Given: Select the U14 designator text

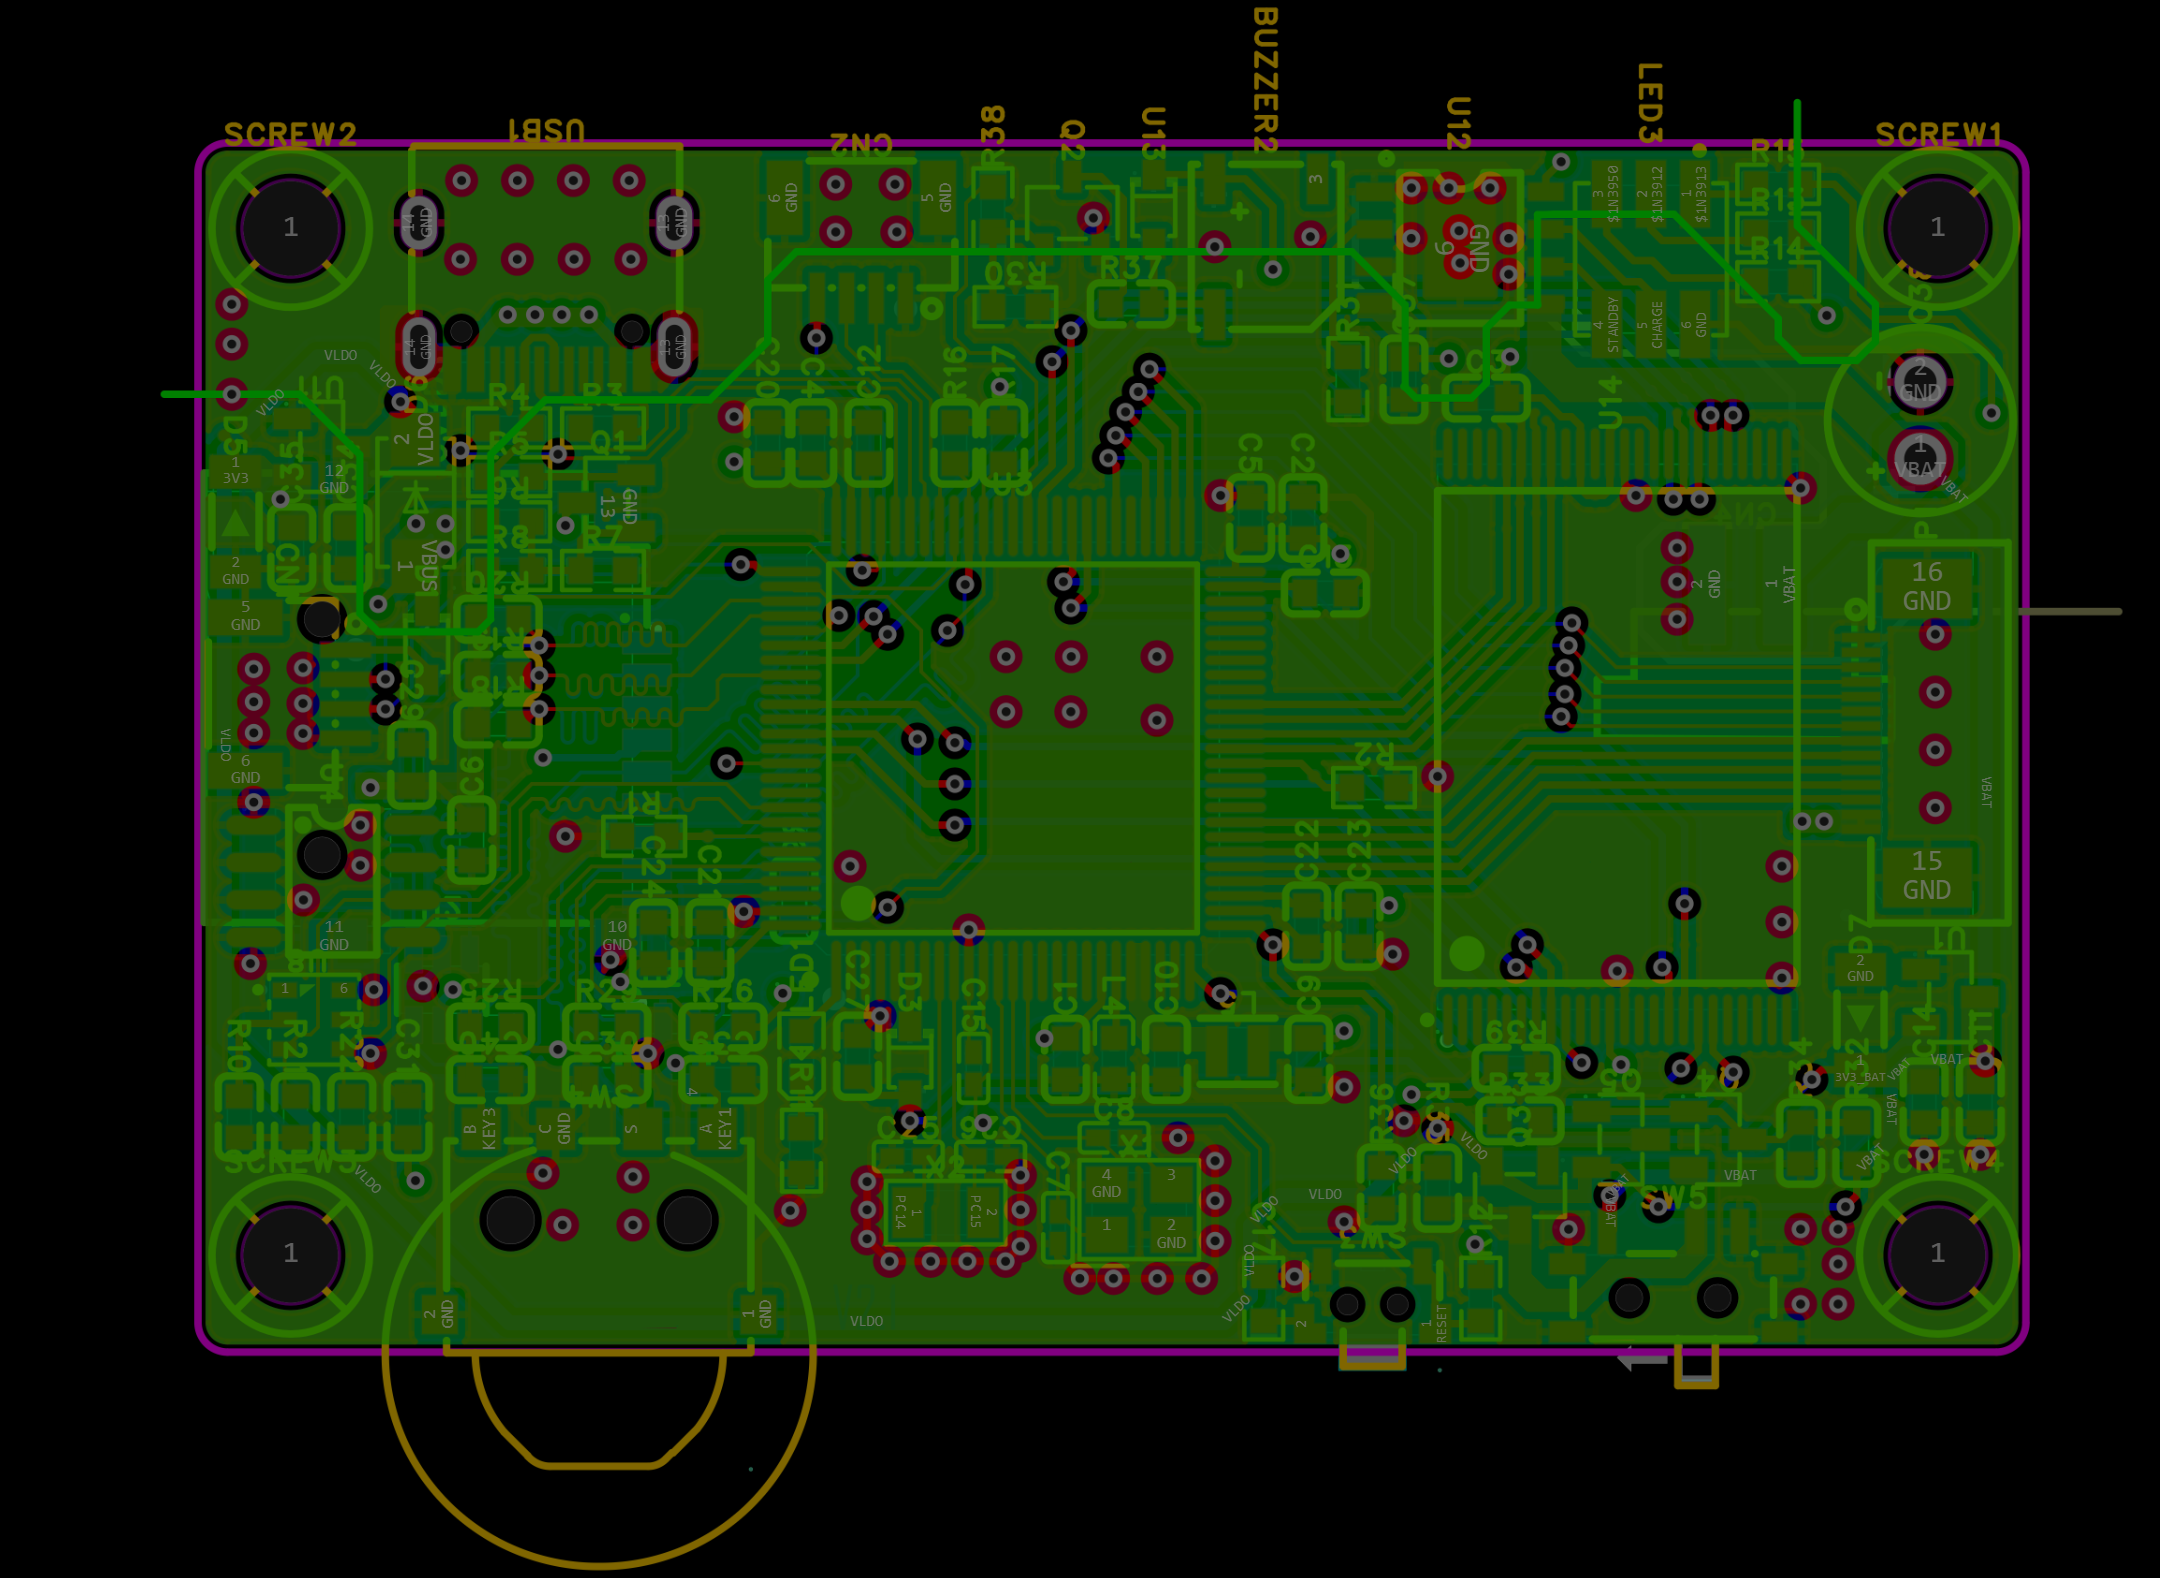Looking at the screenshot, I should click(x=1609, y=402).
